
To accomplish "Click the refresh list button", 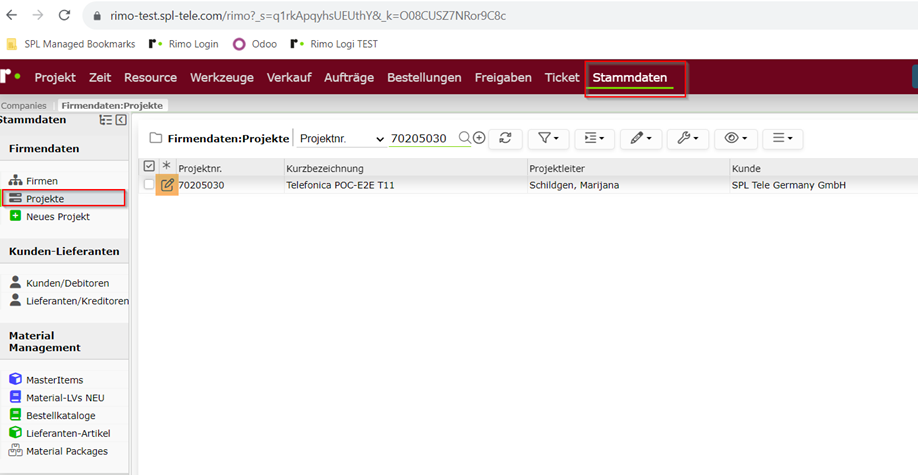I will coord(505,138).
